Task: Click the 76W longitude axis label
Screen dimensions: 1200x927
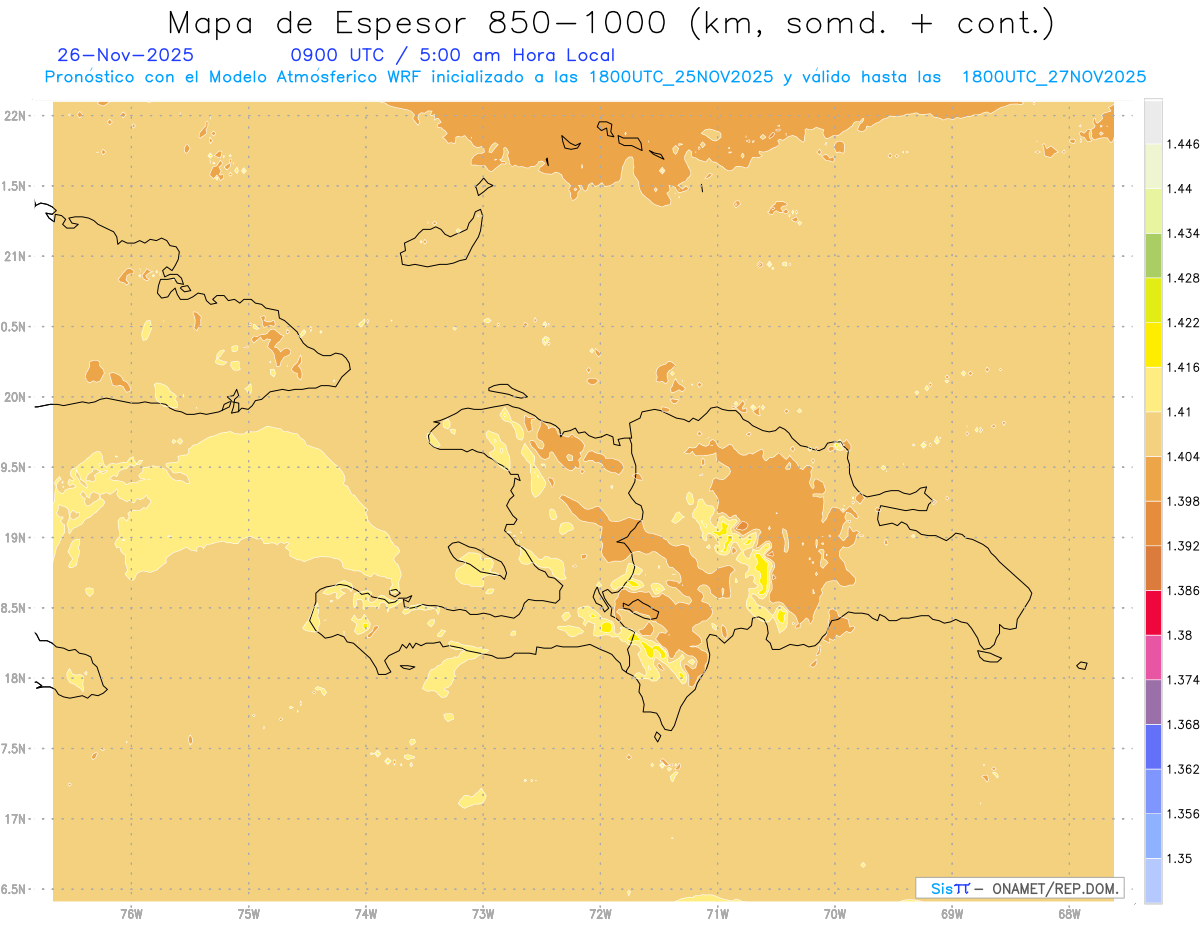Action: tap(131, 914)
